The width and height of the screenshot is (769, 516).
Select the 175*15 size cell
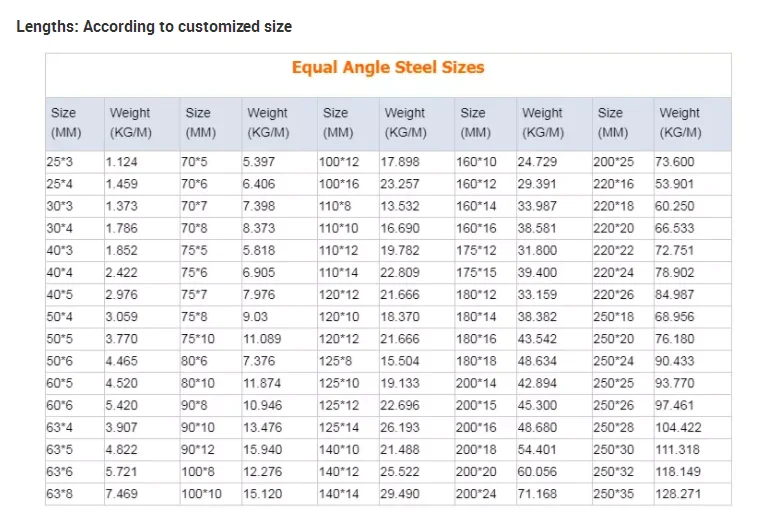(x=476, y=273)
